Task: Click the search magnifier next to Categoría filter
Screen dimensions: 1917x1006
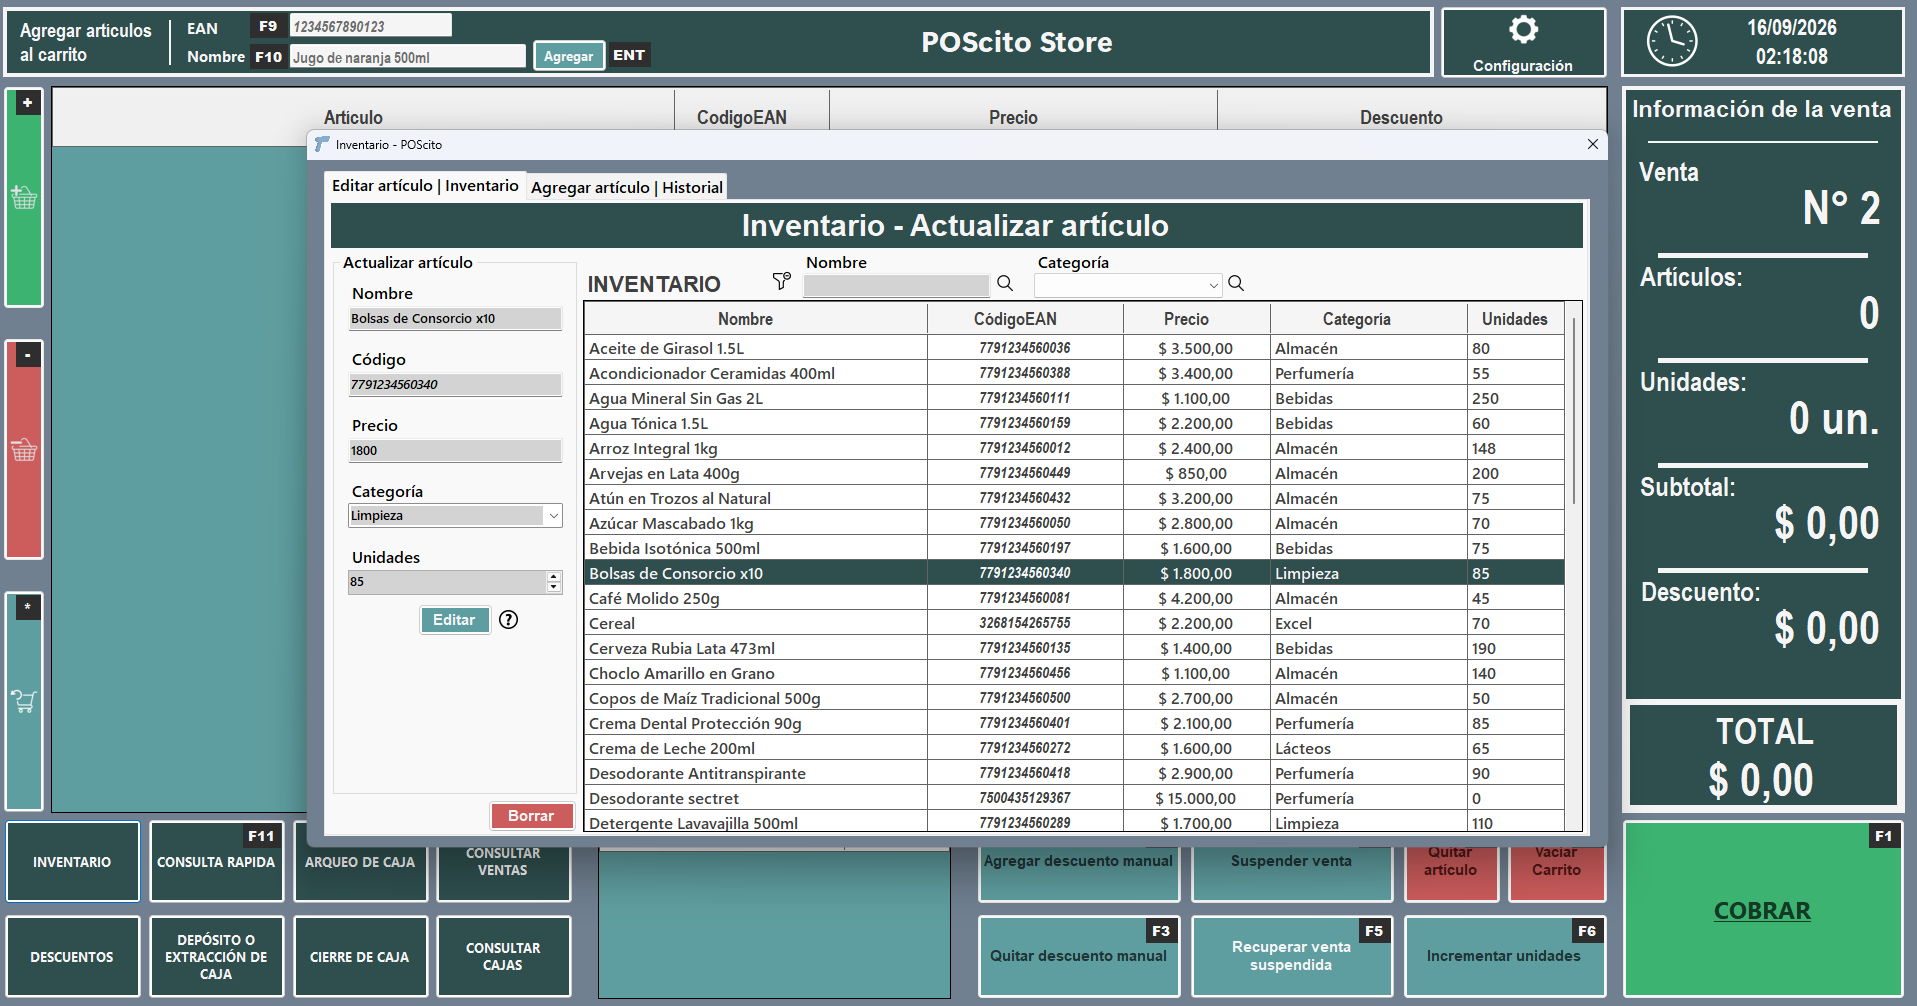Action: (1236, 284)
